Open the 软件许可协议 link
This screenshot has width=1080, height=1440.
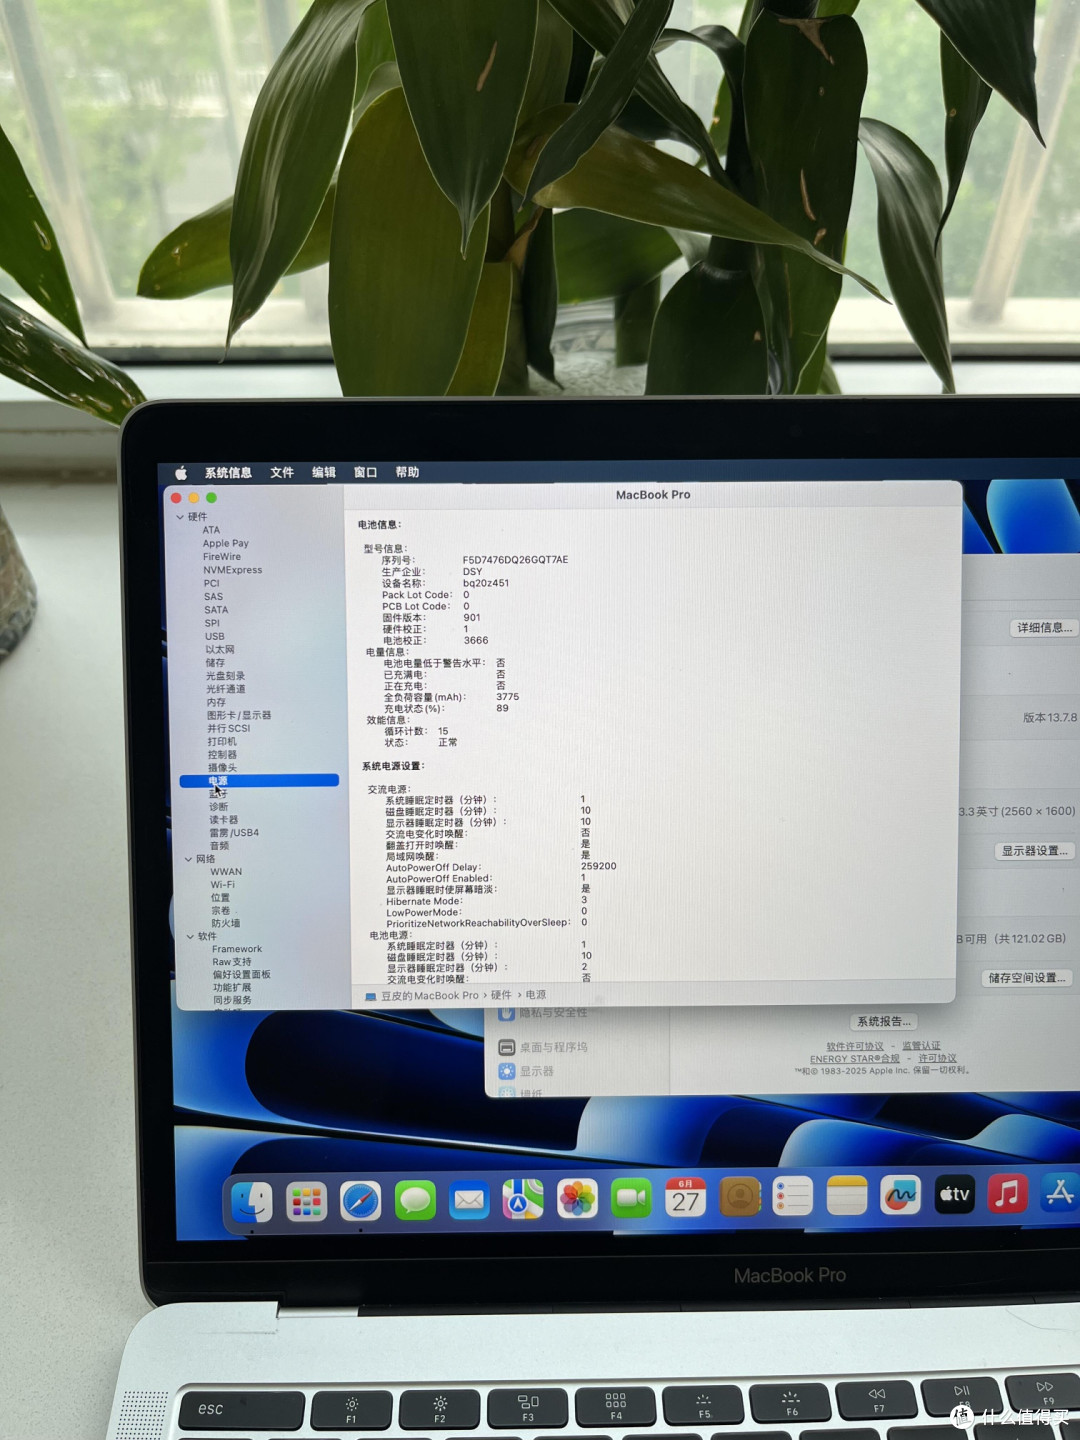[855, 1046]
